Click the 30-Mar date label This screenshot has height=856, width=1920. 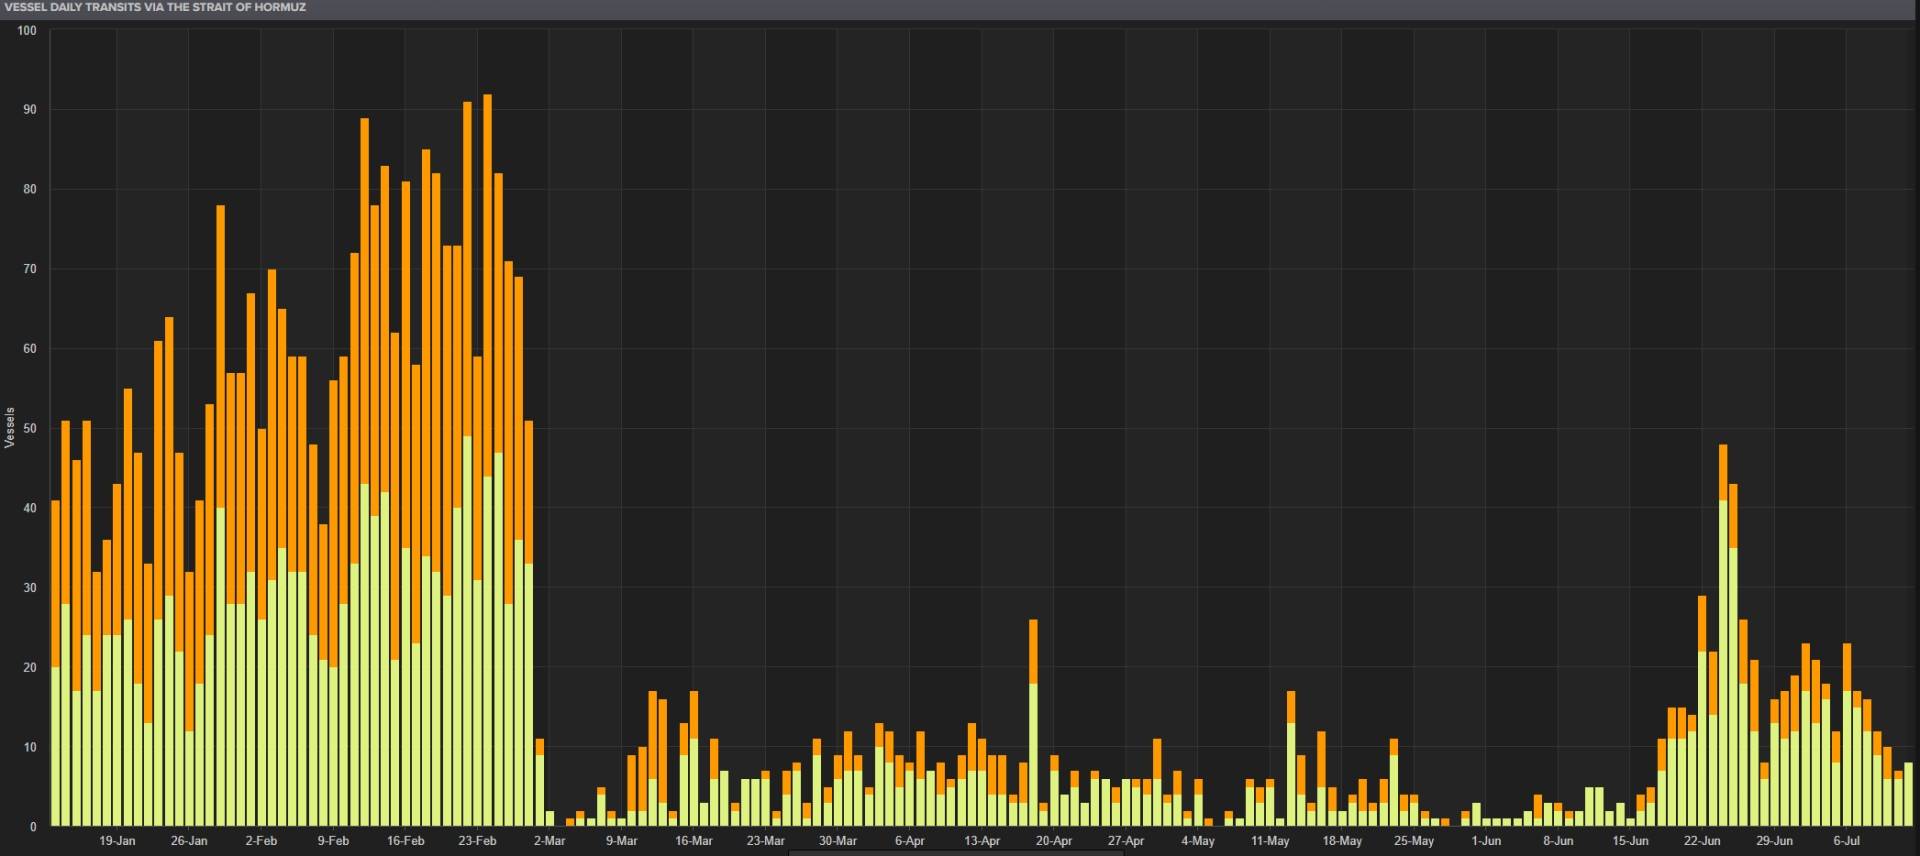click(x=838, y=841)
